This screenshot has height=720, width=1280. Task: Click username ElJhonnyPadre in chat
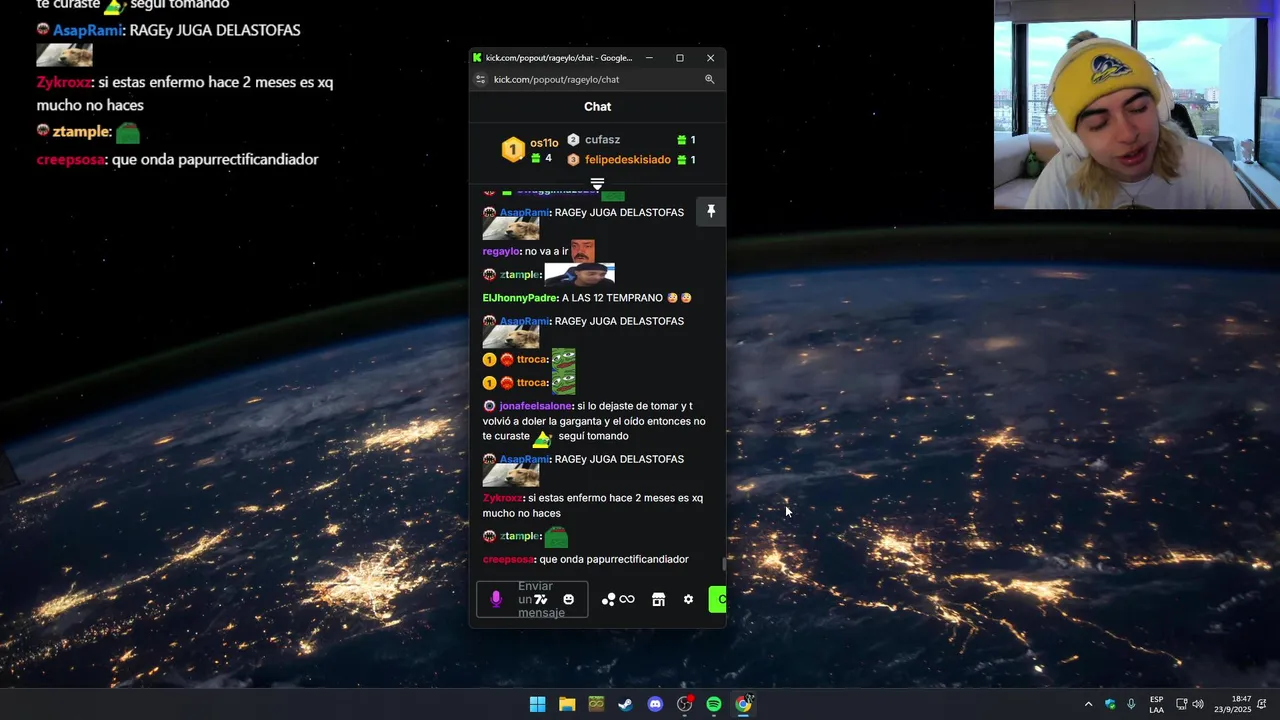(520, 298)
